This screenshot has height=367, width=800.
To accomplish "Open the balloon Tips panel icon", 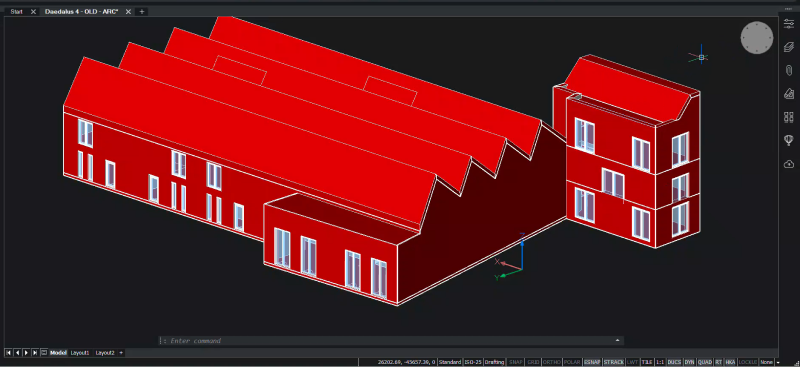I will click(789, 140).
